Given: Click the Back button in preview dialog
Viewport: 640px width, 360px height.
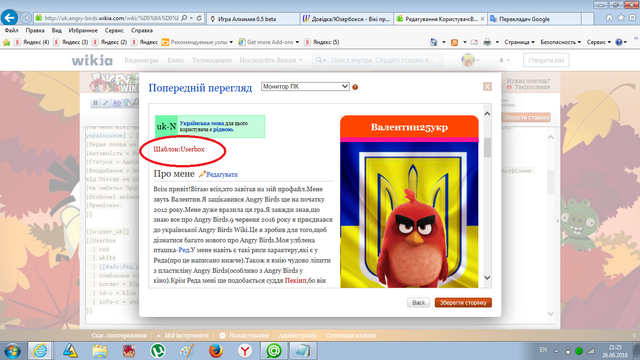Looking at the screenshot, I should point(418,303).
